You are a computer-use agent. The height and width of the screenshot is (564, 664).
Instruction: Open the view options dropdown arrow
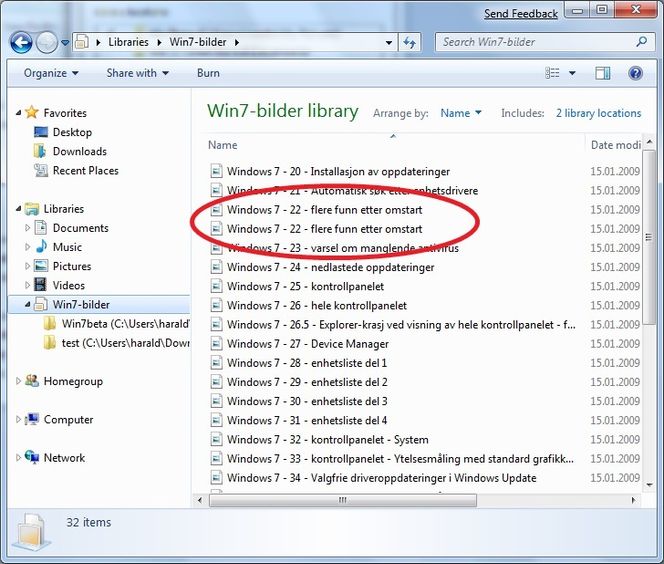tap(572, 73)
